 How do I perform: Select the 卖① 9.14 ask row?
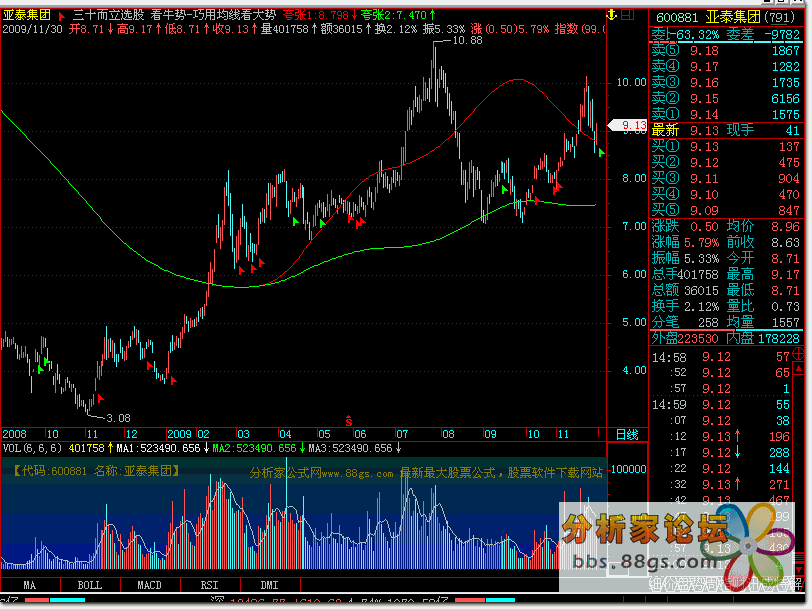727,115
